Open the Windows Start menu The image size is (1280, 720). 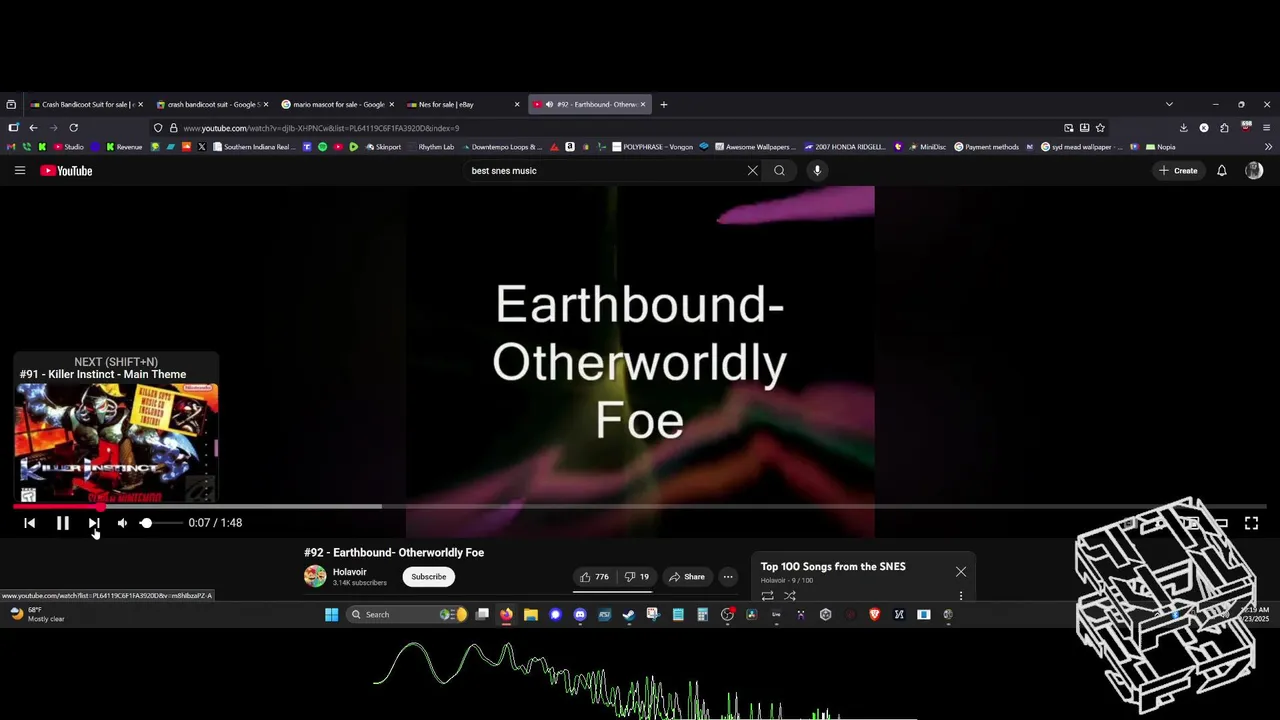(x=331, y=615)
